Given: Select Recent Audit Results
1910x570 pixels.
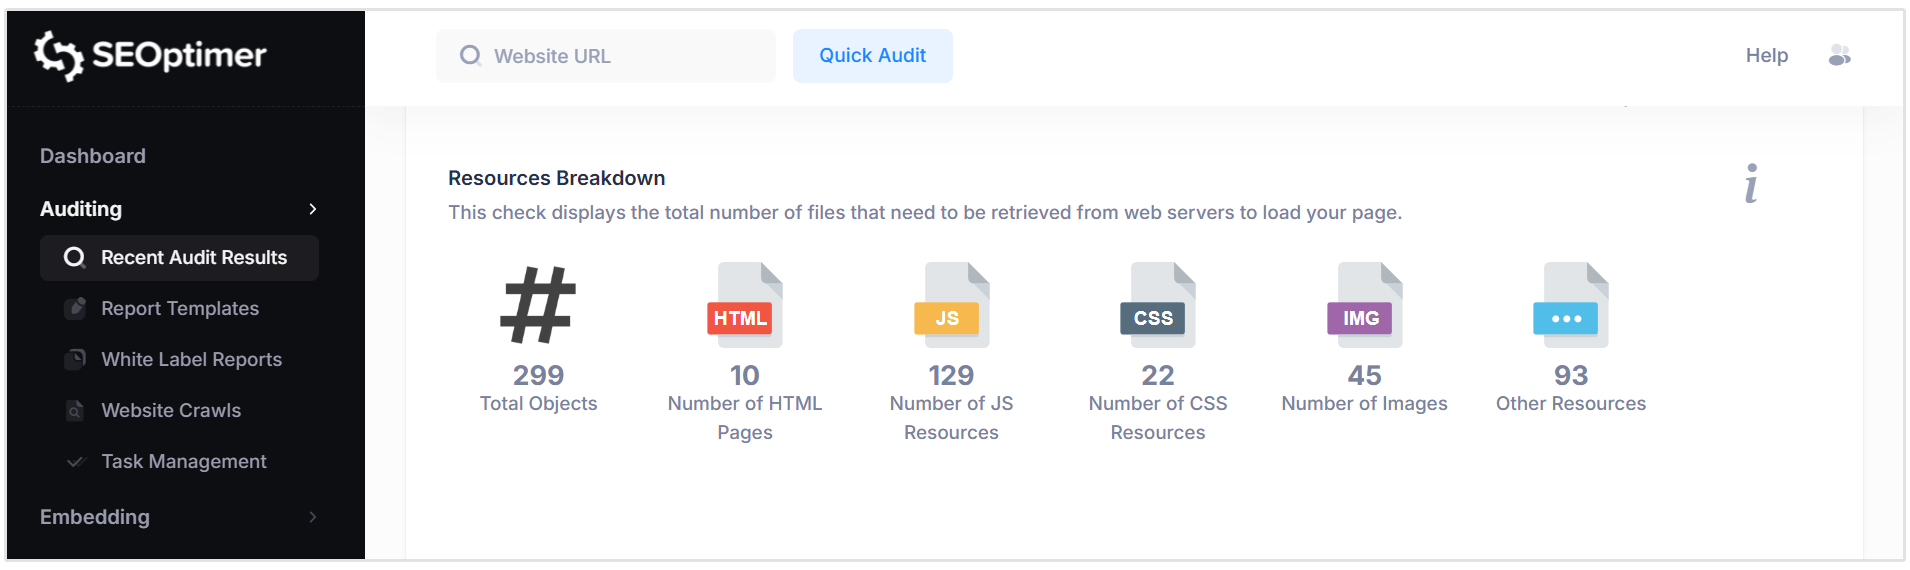Looking at the screenshot, I should (193, 258).
